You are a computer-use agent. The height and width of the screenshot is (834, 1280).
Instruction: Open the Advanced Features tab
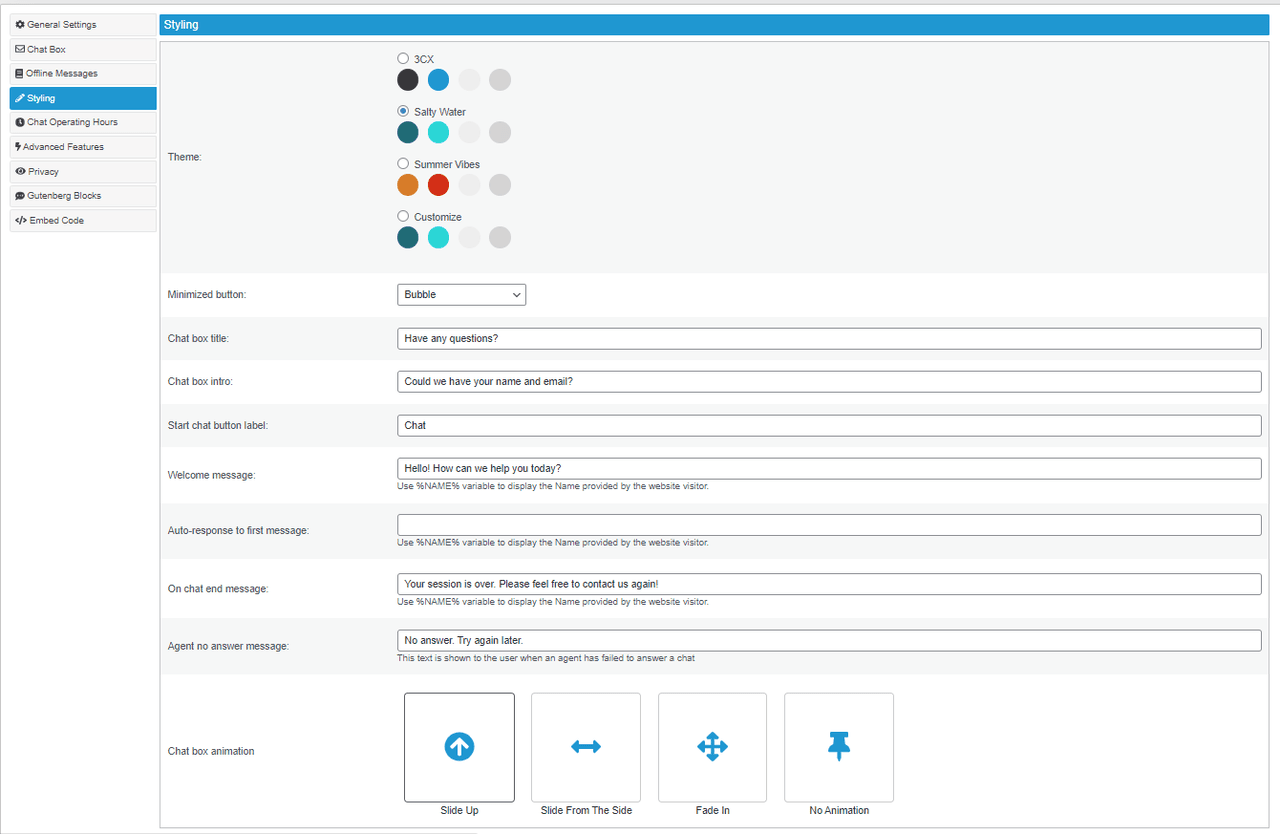point(83,147)
